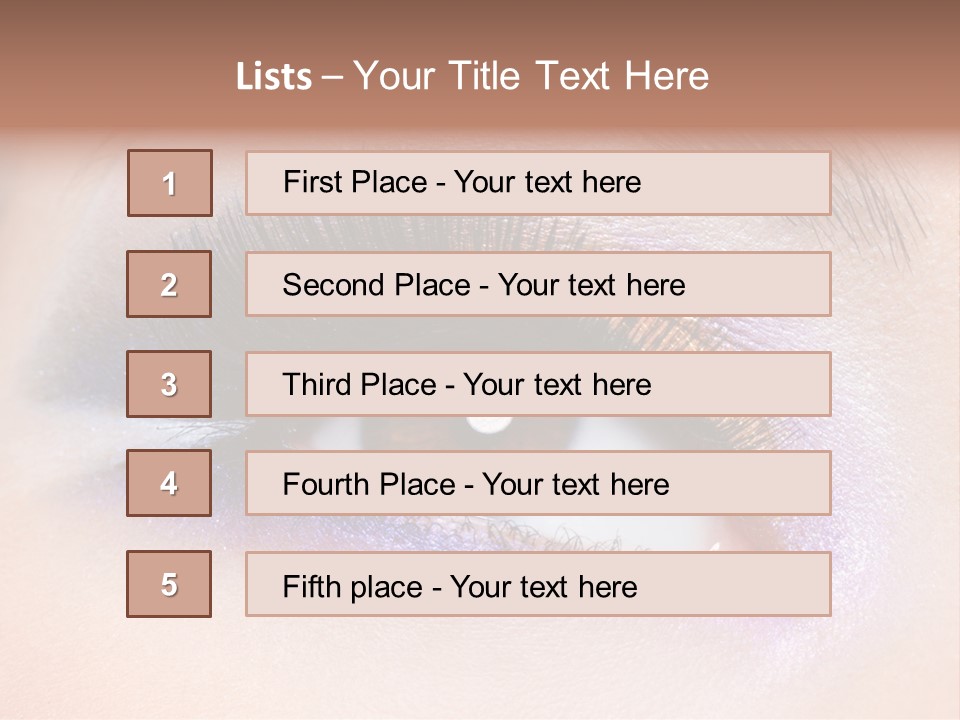Click the Second Place text bar
This screenshot has height=720, width=960.
pos(538,284)
